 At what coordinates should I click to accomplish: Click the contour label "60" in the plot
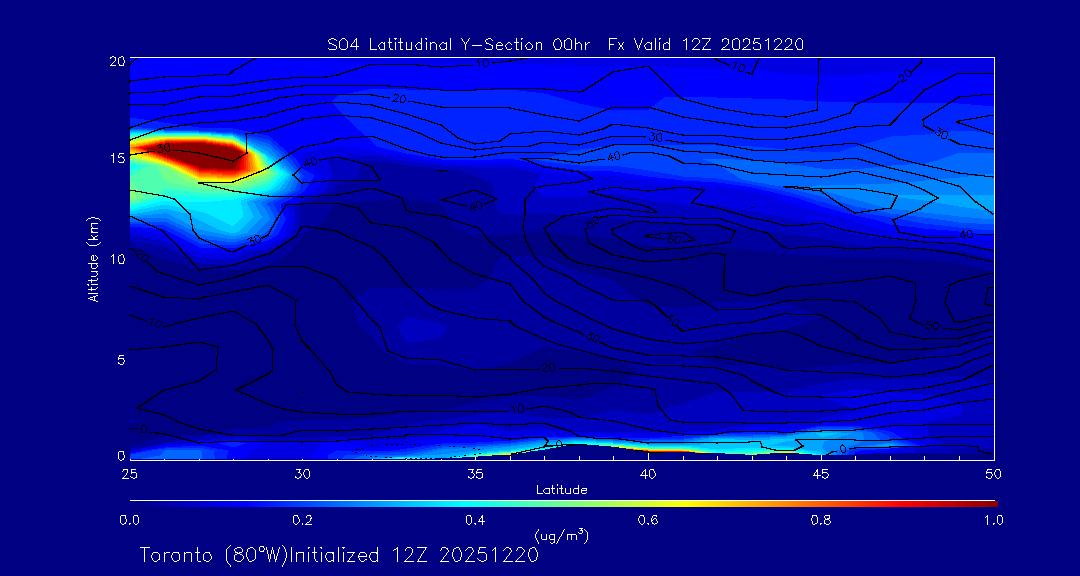674,238
